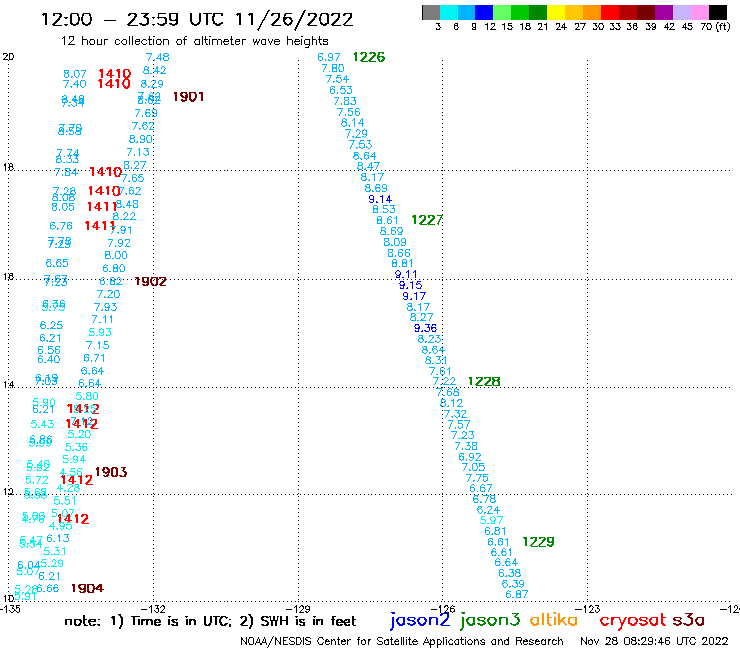Select the dark blue swatch in the color bar
The width and height of the screenshot is (740, 650).
(x=484, y=12)
